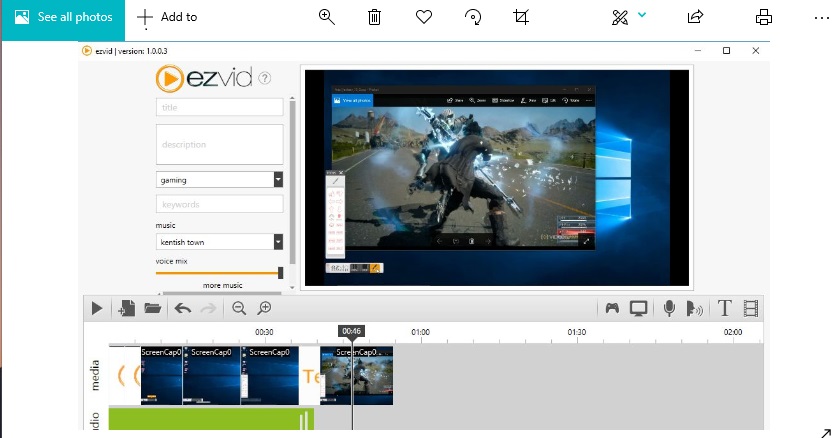Viewport: 833px width, 438px height.
Task: Click the 01:30 timeline ruler mark
Action: click(576, 332)
